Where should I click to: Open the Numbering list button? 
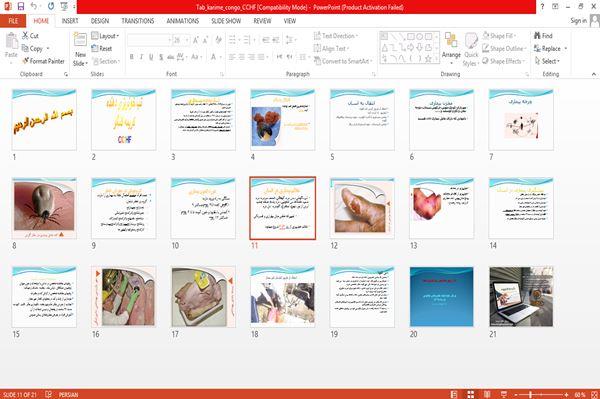click(x=248, y=40)
